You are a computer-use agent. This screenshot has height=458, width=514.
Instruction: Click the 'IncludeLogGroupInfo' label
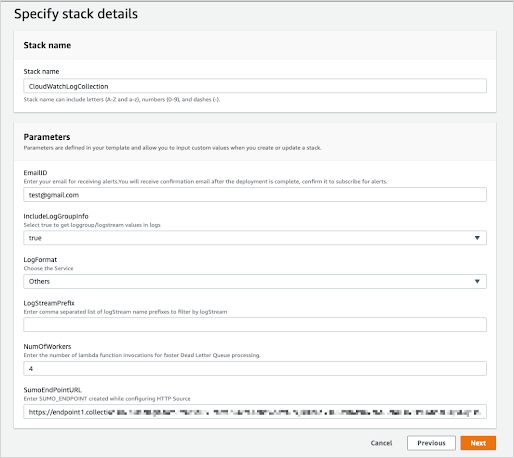pyautogui.click(x=56, y=216)
